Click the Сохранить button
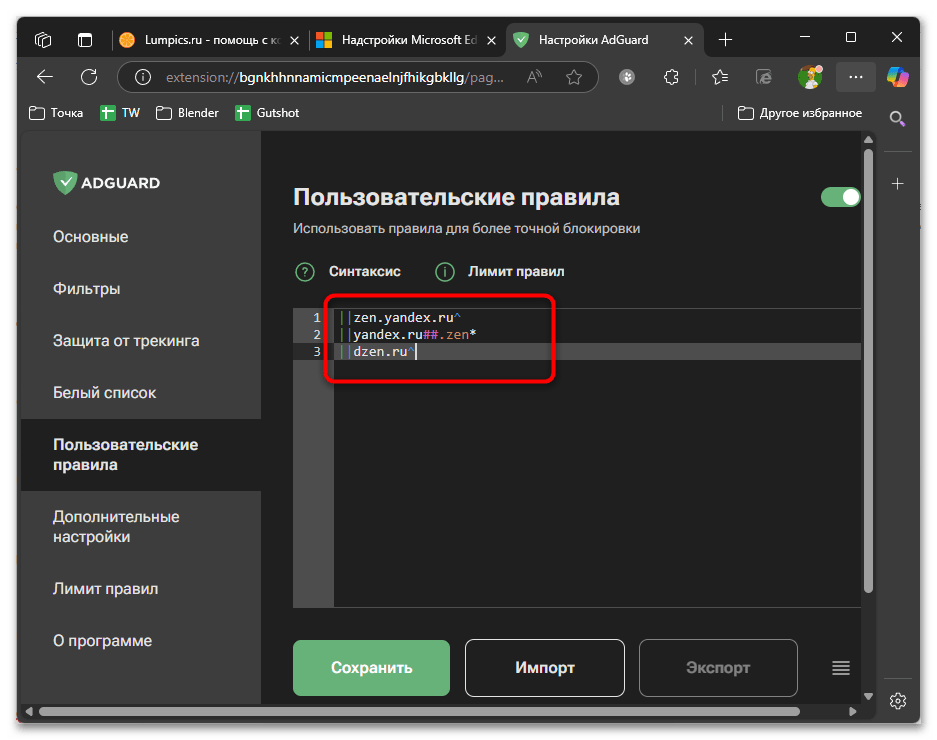The image size is (937, 740). coord(371,668)
